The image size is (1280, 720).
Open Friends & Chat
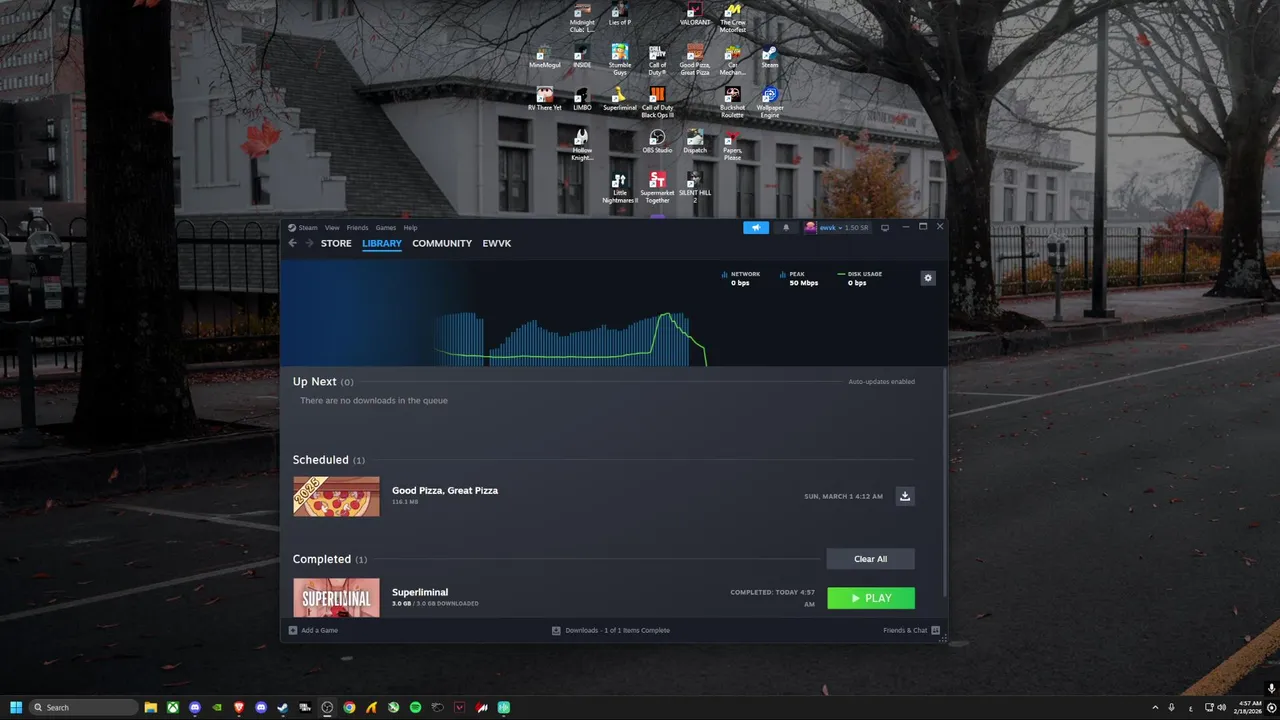coord(912,630)
